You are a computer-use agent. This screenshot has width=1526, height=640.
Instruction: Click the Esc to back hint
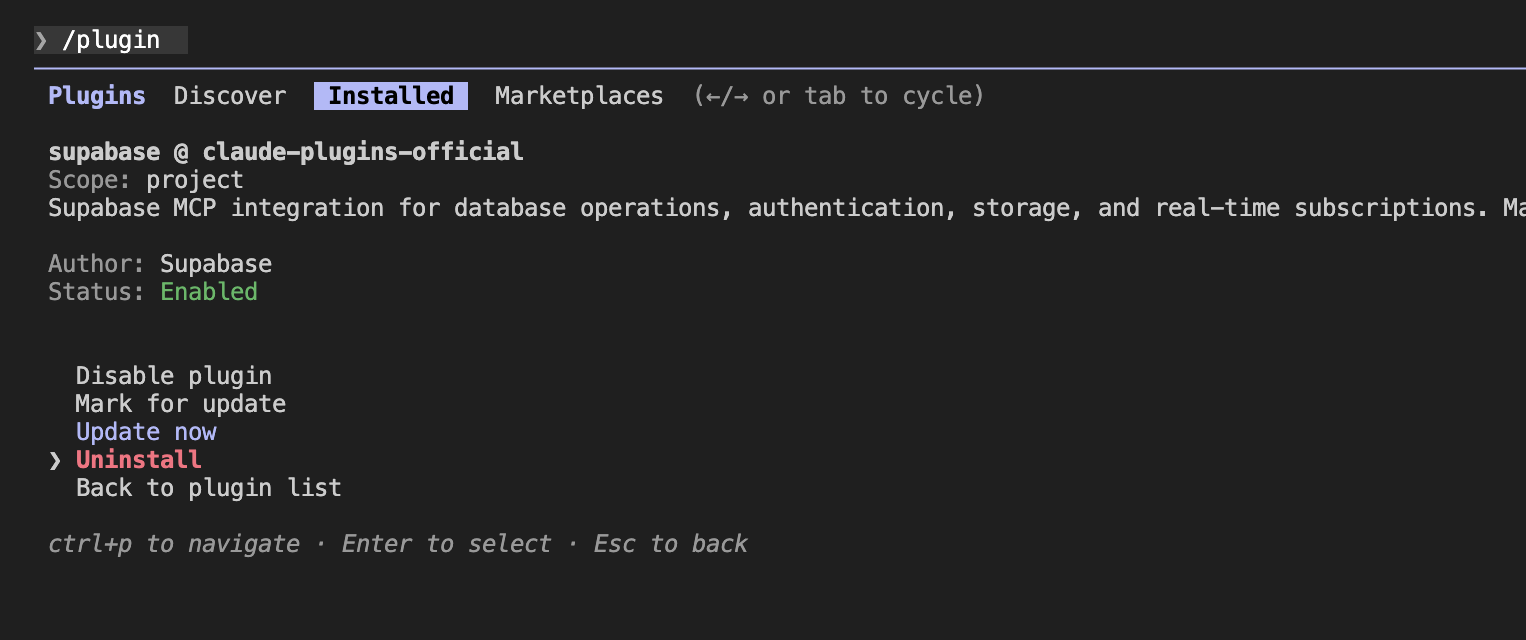coord(670,544)
